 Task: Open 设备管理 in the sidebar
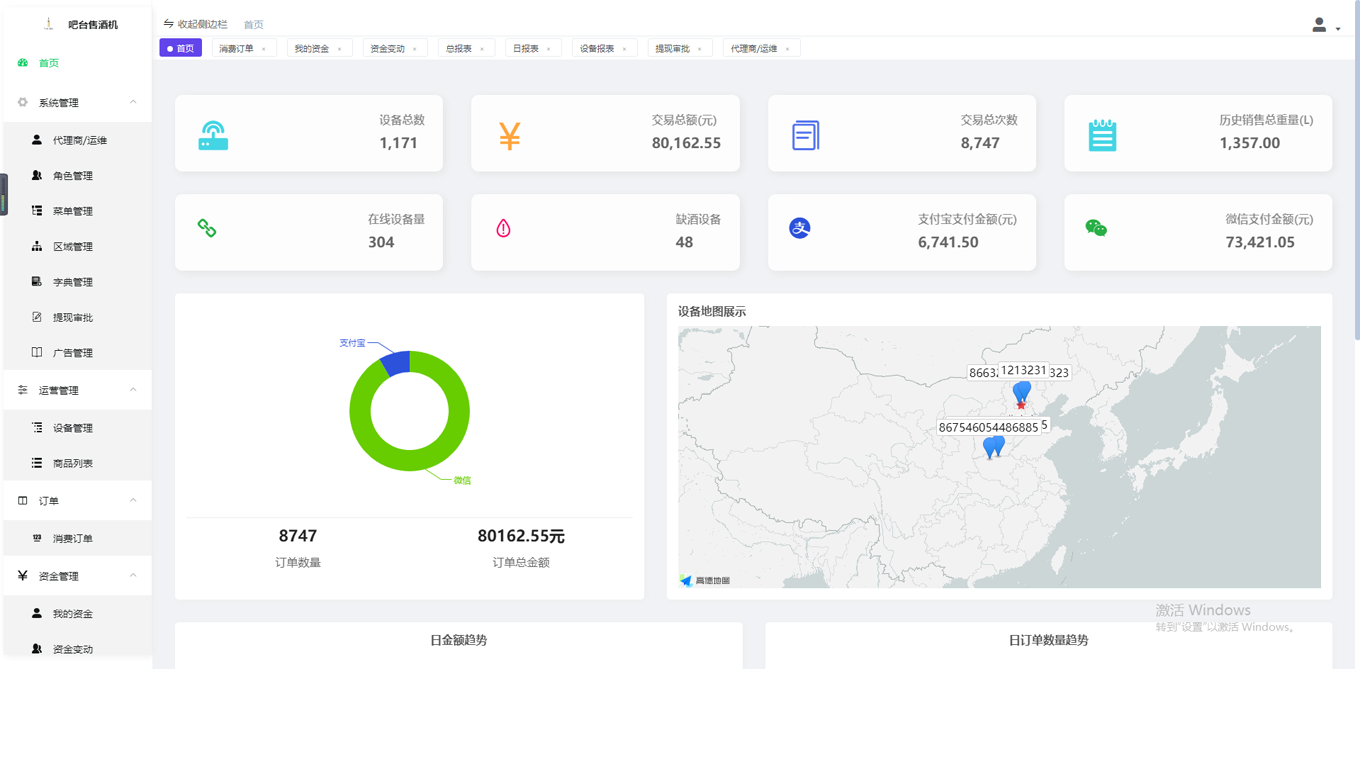pos(72,428)
